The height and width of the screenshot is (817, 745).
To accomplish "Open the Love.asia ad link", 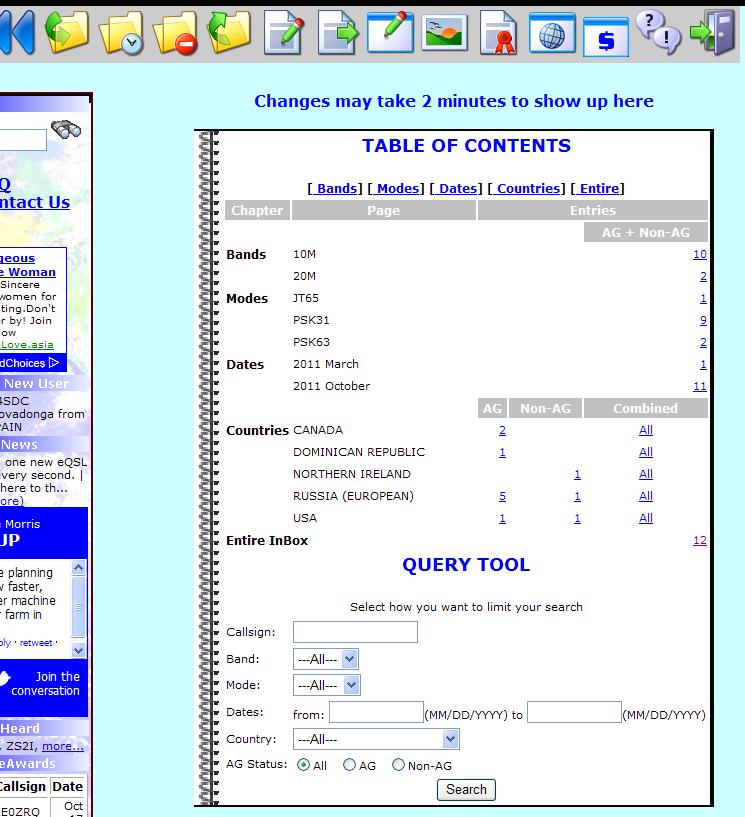I will 27,345.
